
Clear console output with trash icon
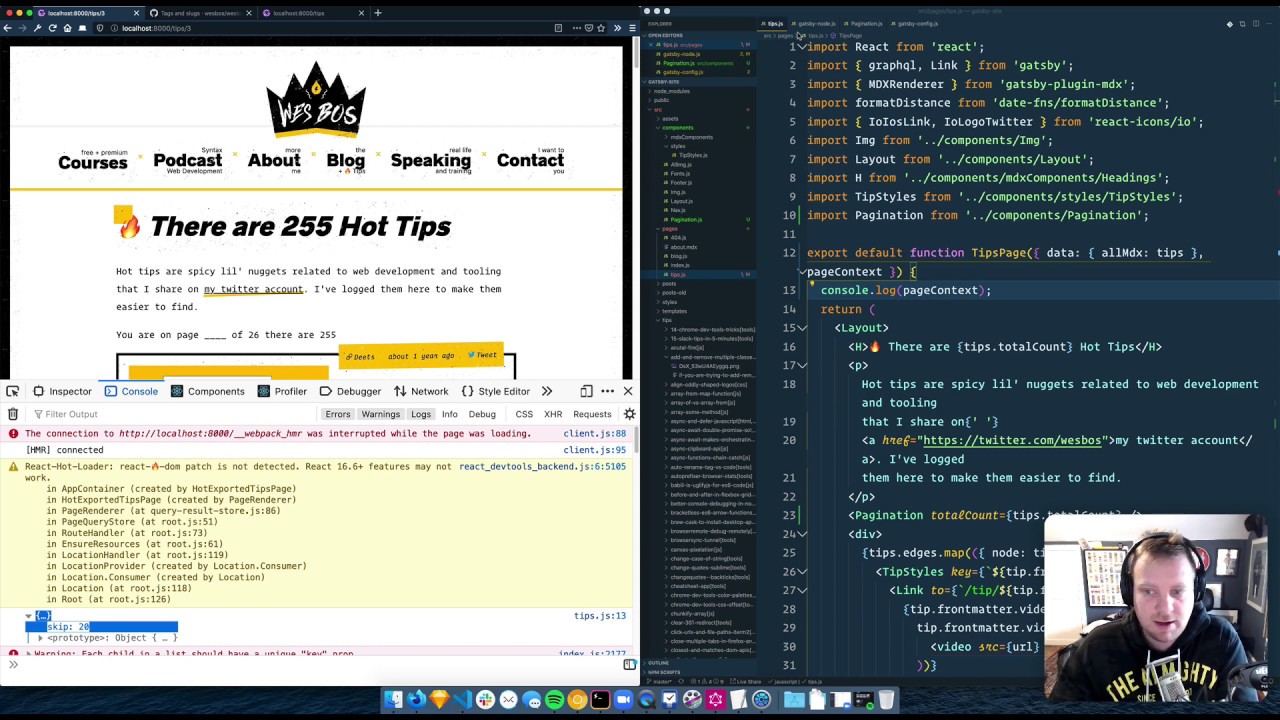13,414
